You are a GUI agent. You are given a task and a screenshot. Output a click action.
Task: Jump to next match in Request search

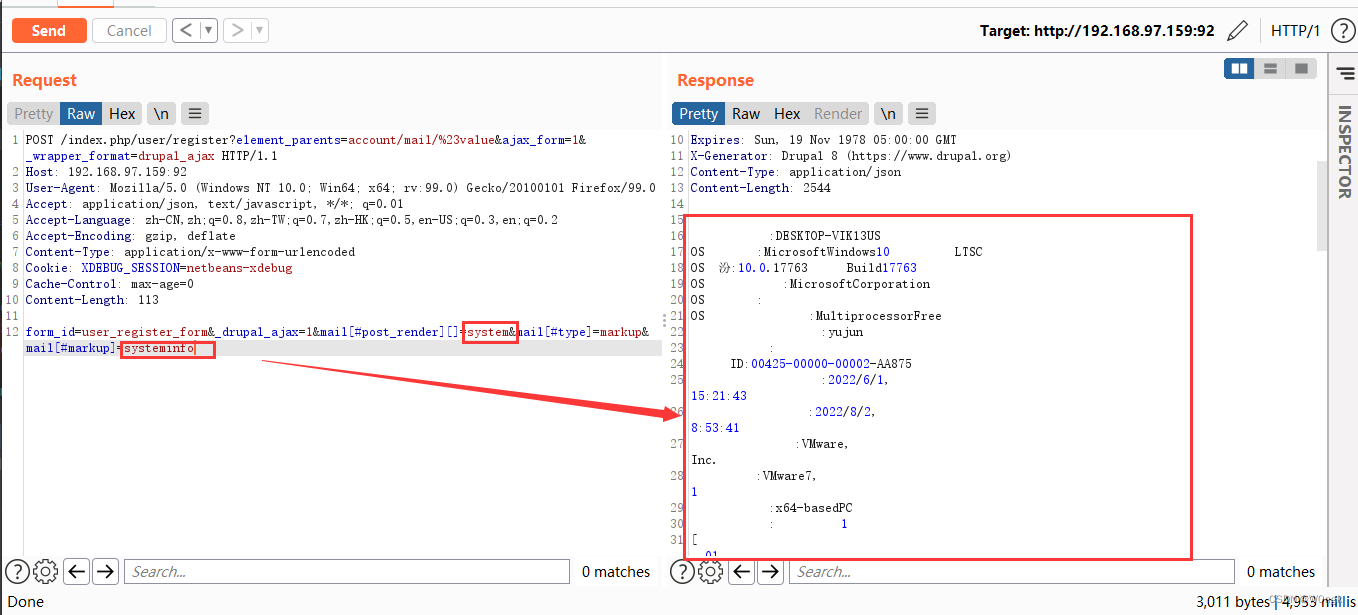105,571
